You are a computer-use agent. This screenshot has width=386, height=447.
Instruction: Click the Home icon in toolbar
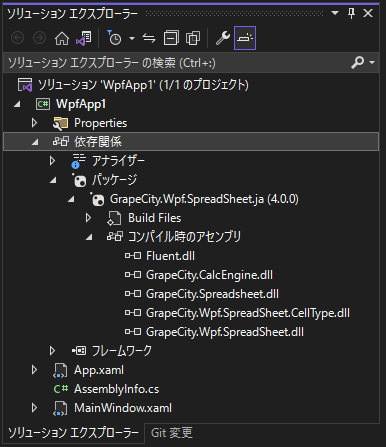62,38
